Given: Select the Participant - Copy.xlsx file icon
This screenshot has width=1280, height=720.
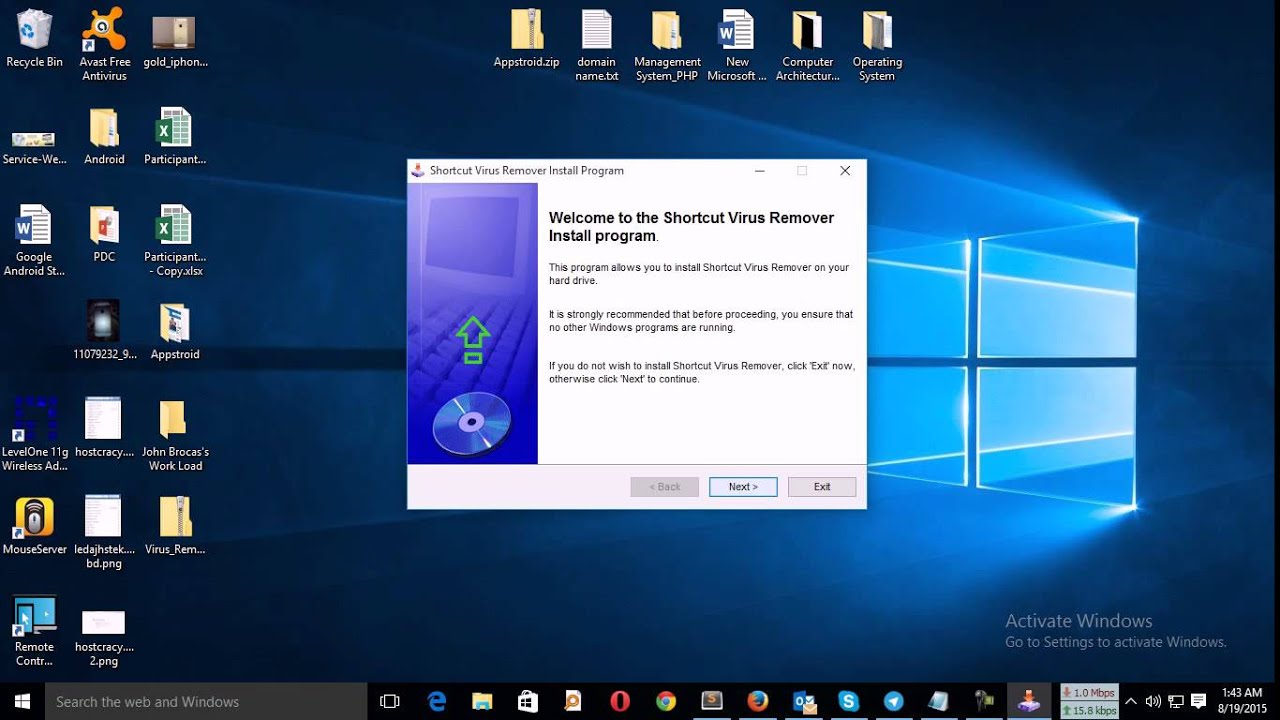Looking at the screenshot, I should click(175, 241).
